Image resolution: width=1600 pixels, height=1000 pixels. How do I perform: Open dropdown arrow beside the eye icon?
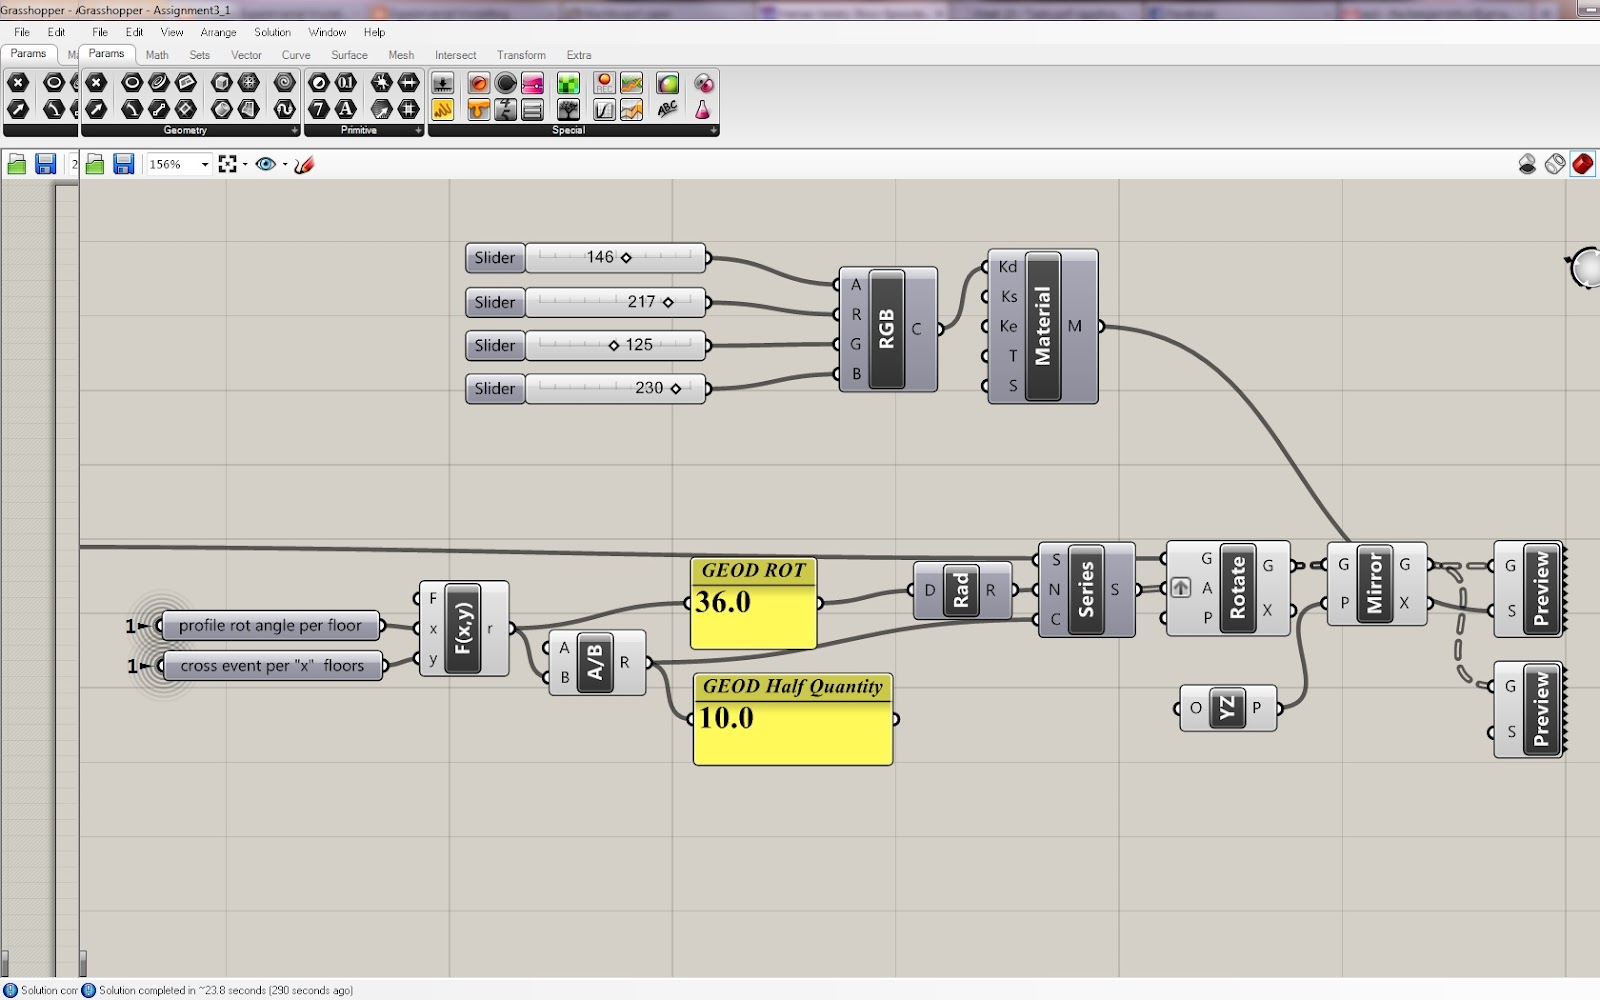[285, 165]
